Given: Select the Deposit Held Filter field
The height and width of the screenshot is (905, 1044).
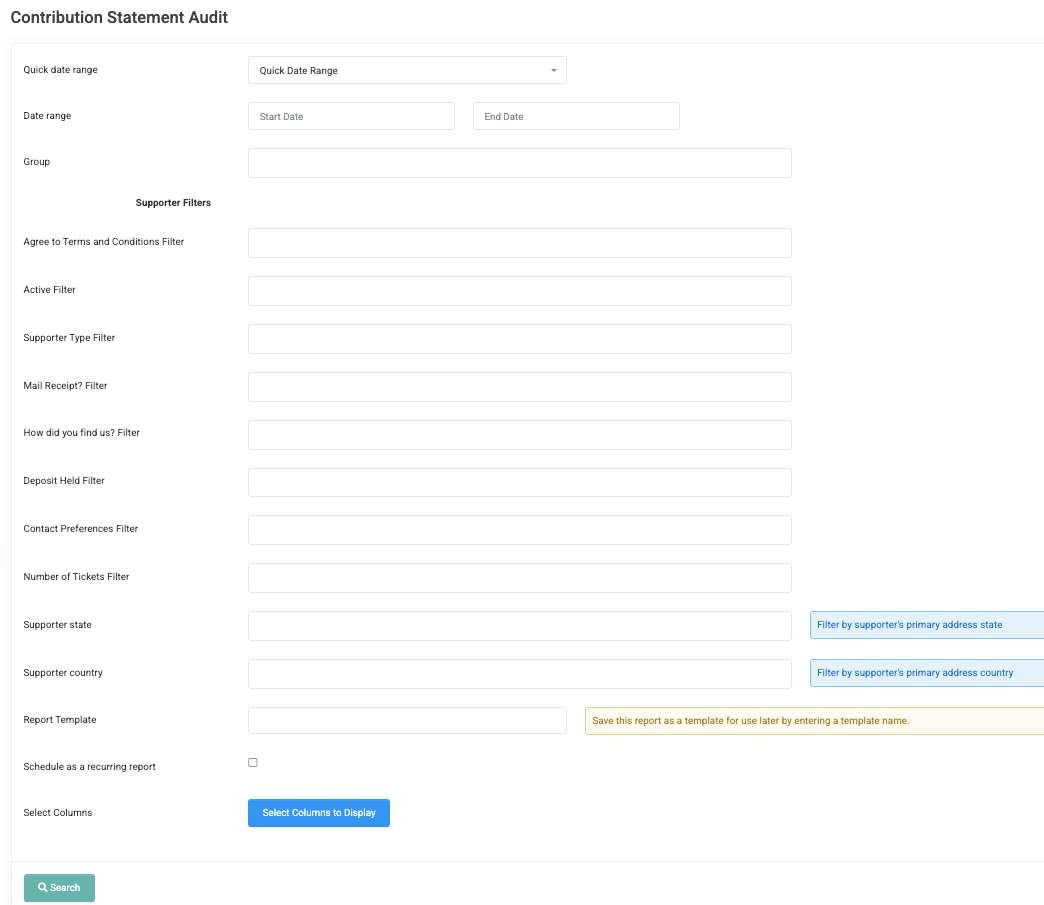Looking at the screenshot, I should [519, 482].
